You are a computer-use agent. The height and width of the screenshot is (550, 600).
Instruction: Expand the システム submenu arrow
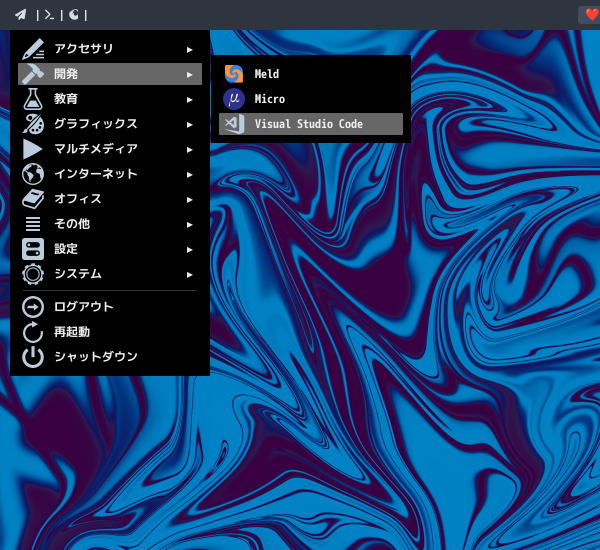tap(189, 275)
